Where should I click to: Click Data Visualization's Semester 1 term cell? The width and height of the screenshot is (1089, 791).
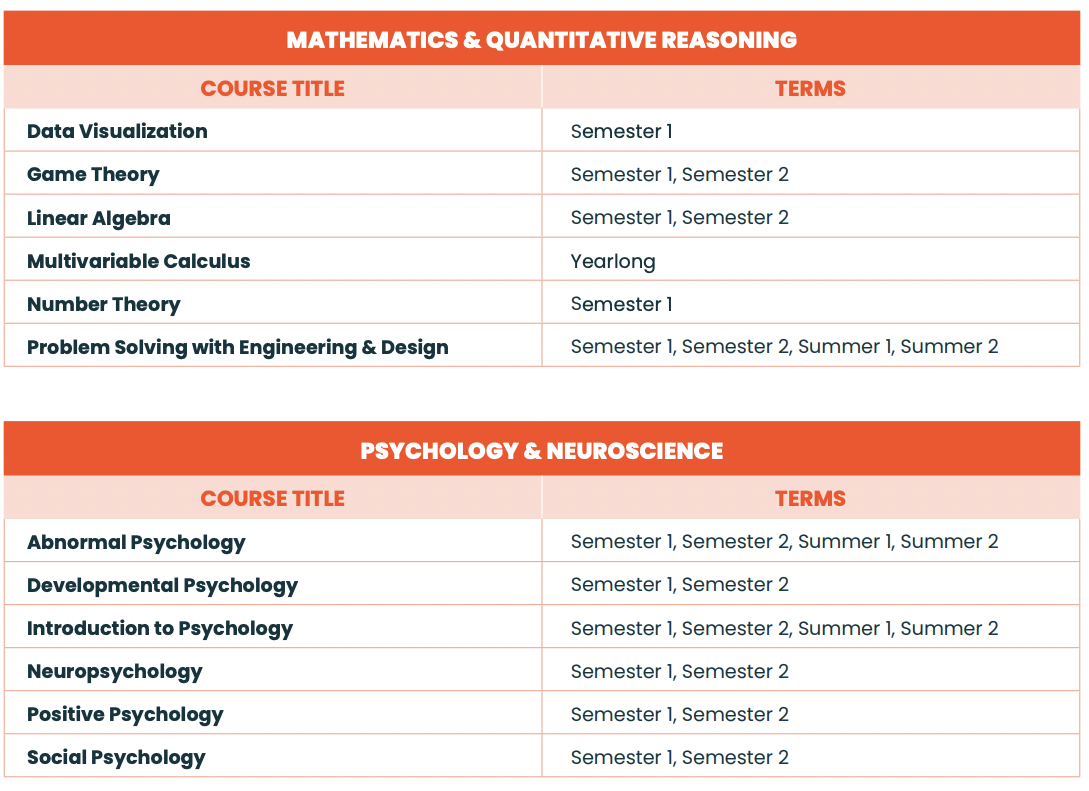(x=622, y=131)
